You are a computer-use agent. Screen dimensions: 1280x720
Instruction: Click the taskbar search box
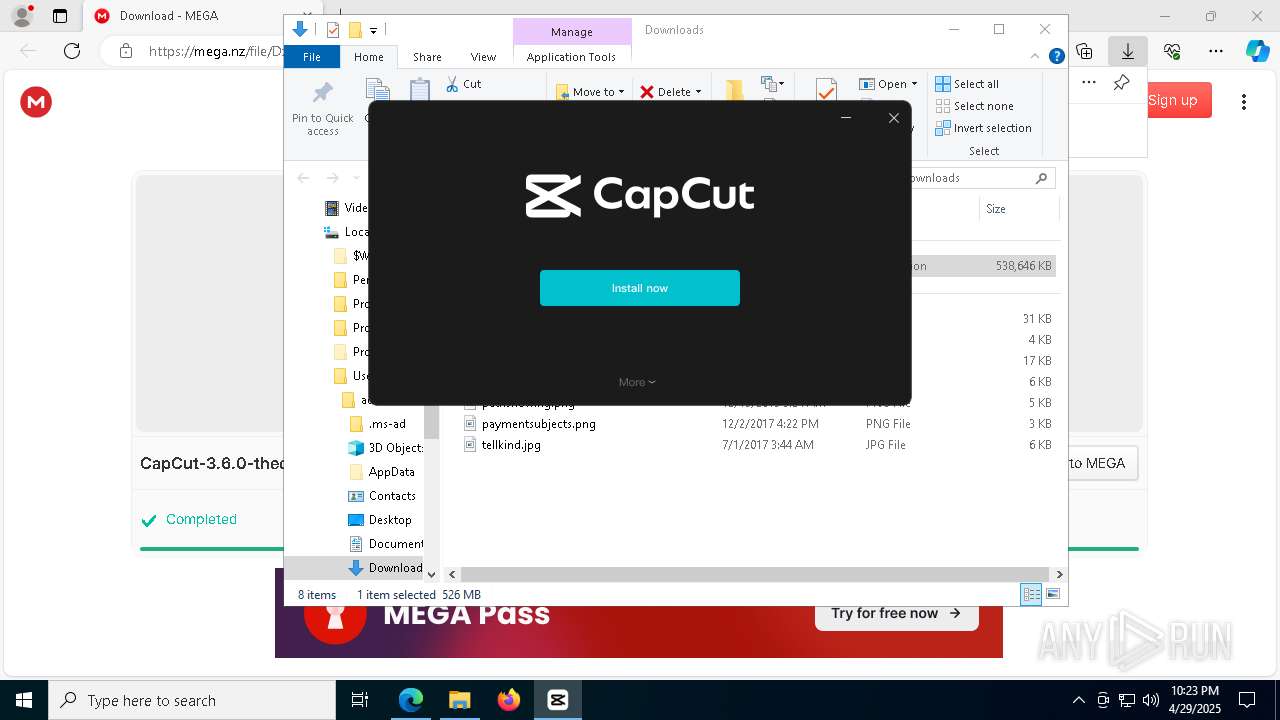pyautogui.click(x=192, y=700)
